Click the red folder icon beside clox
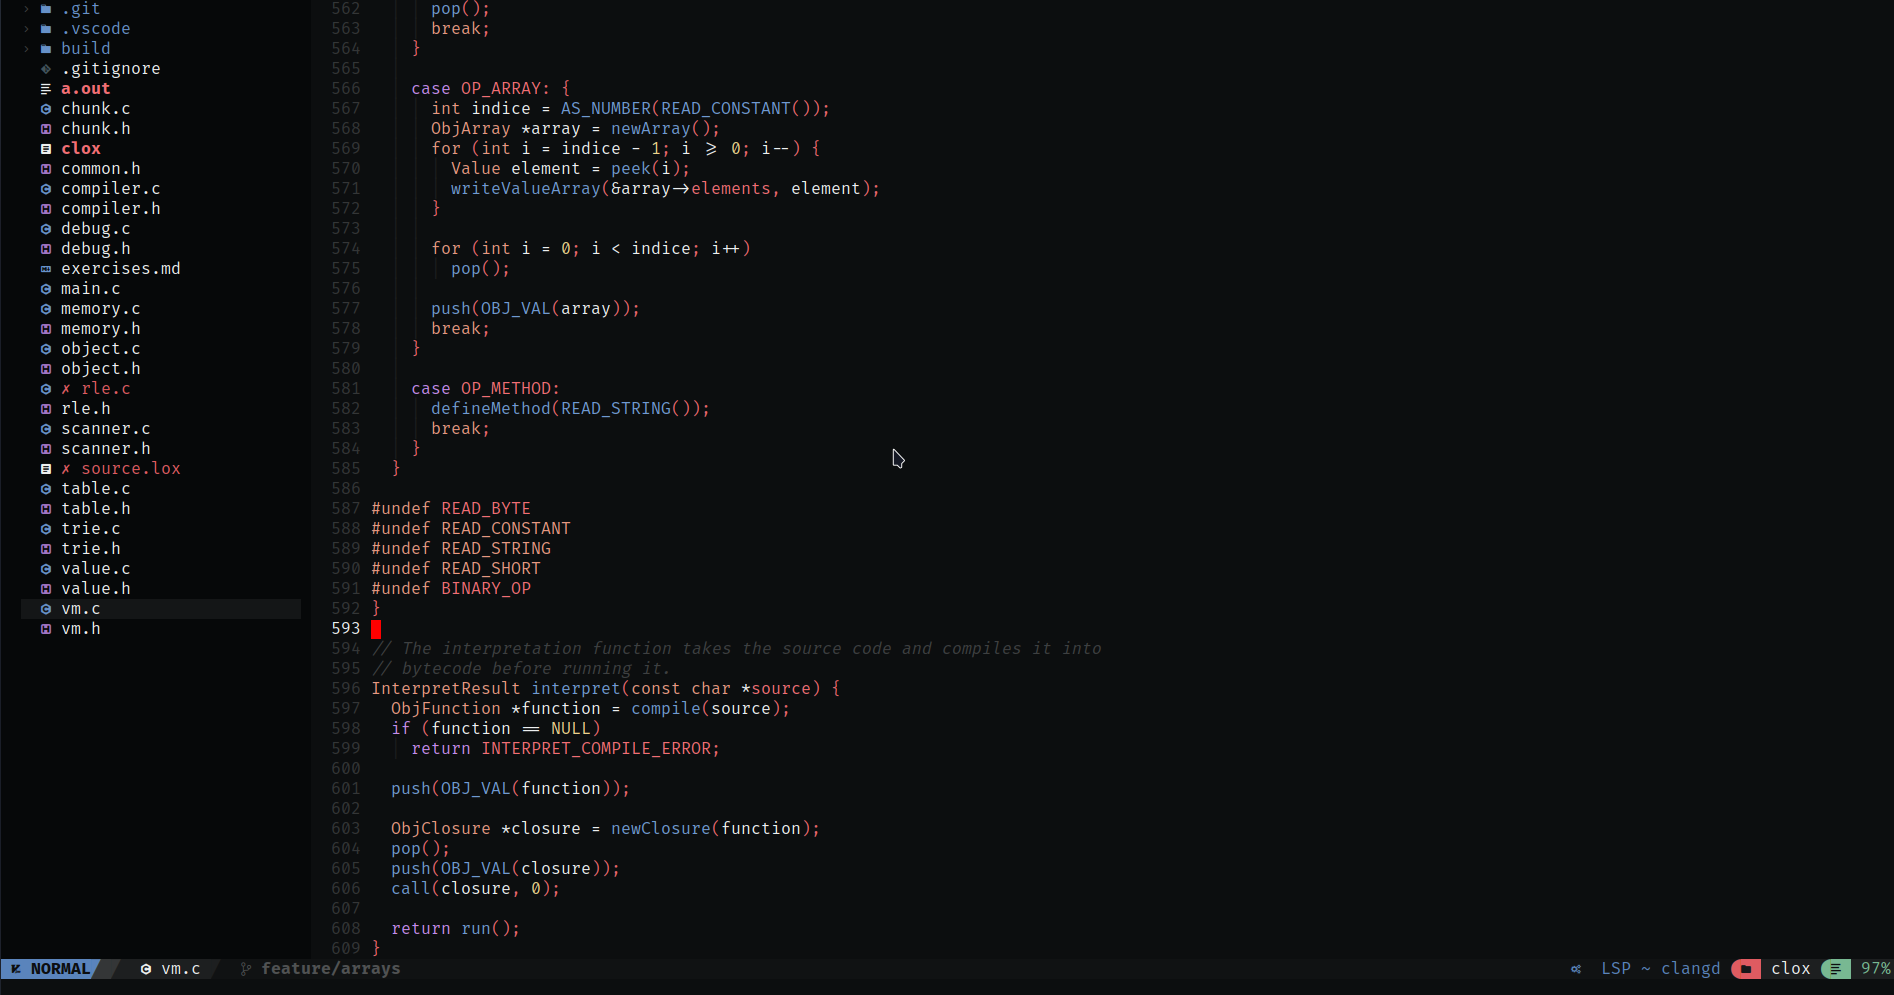The width and height of the screenshot is (1894, 995). [1746, 969]
